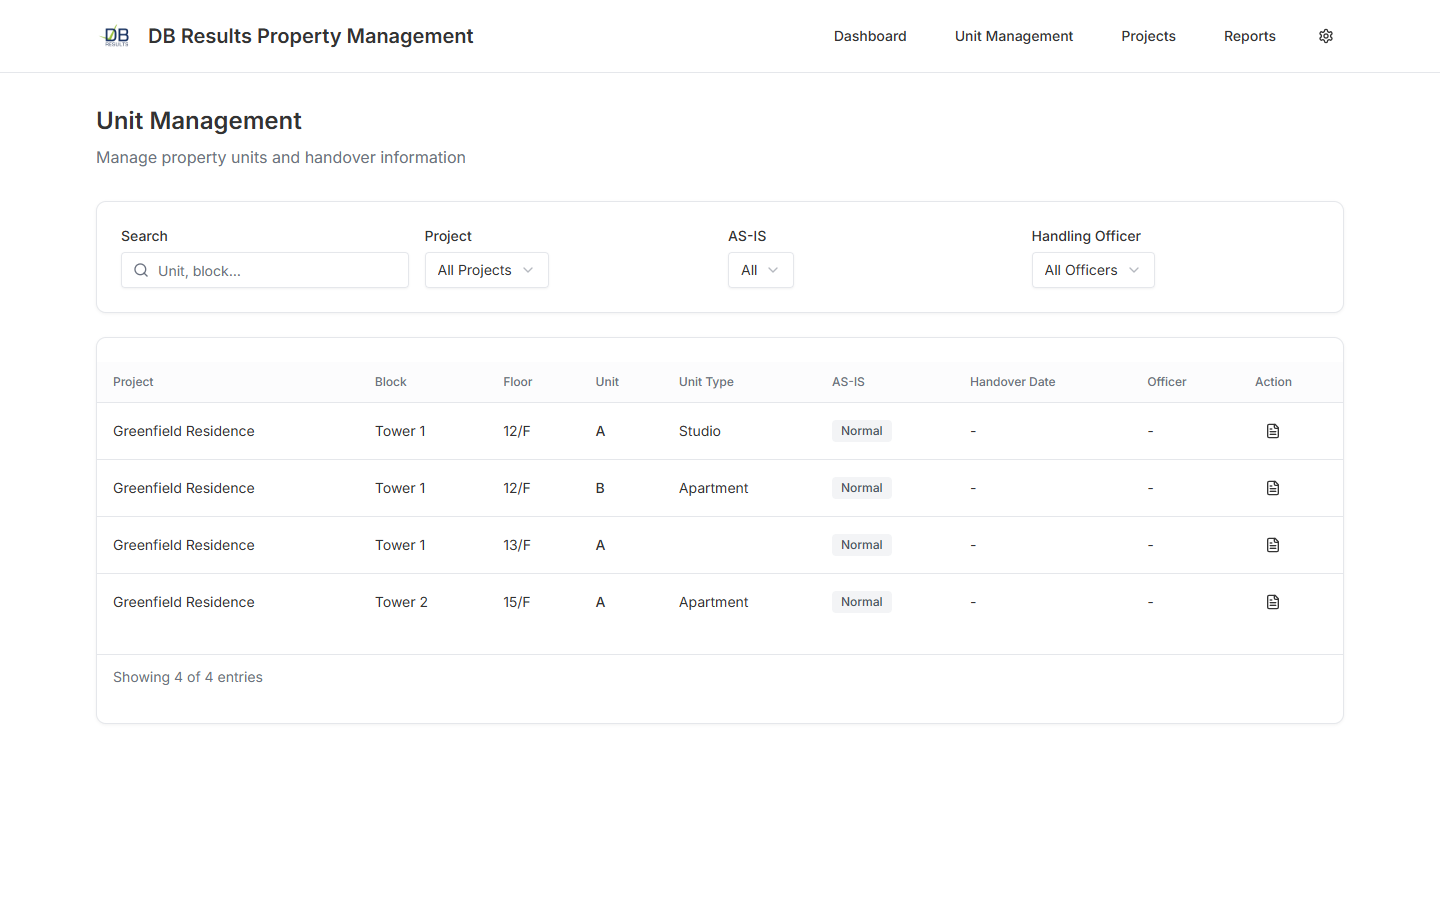
Task: Open settings via the gear icon
Action: point(1326,36)
